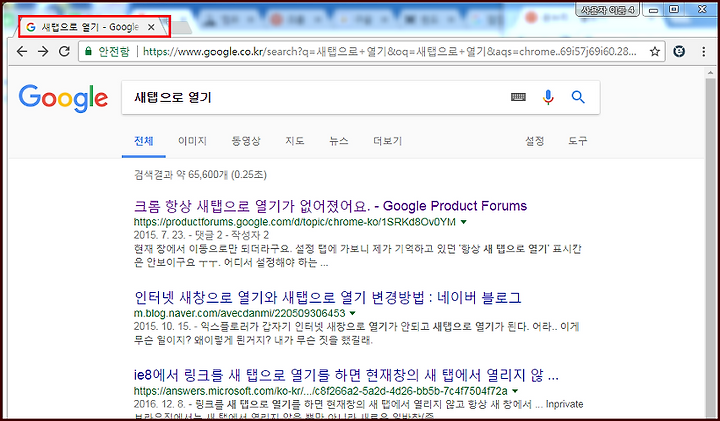
Task: Click the m.blog.naver.com/avecdanmi green URL text
Action: click(239, 314)
